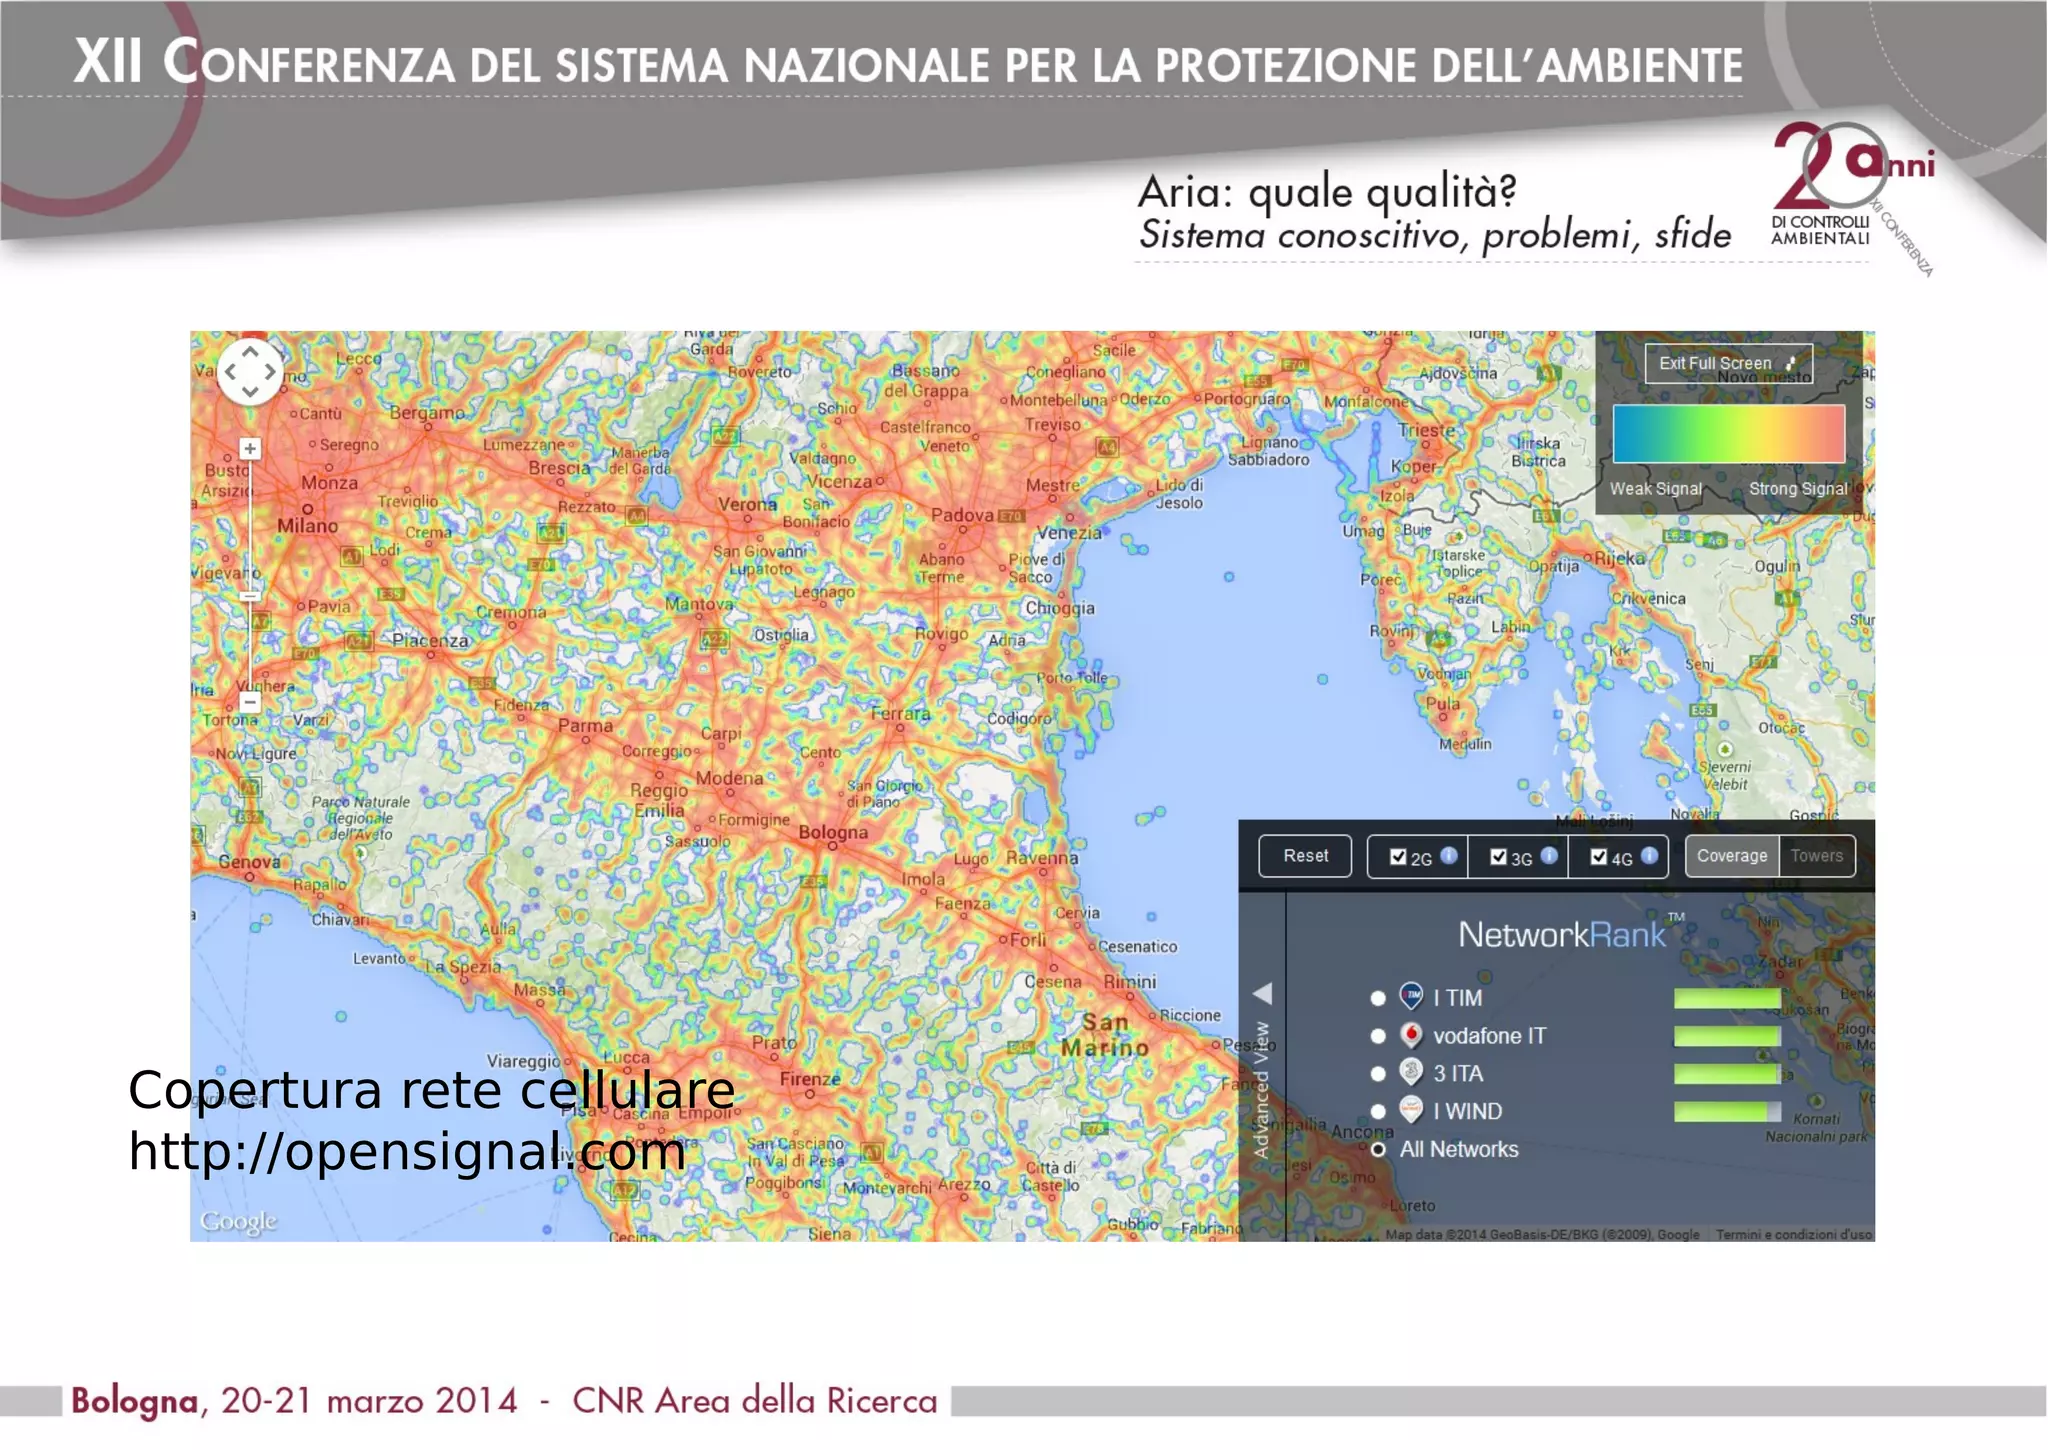The width and height of the screenshot is (2048, 1450).
Task: Select the All Networks radio button
Action: tap(1378, 1149)
